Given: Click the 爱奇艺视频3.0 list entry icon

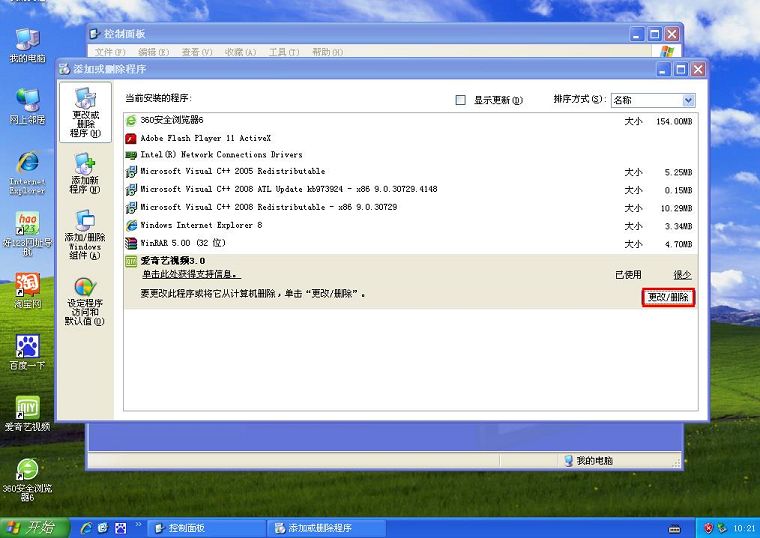Looking at the screenshot, I should (x=131, y=261).
